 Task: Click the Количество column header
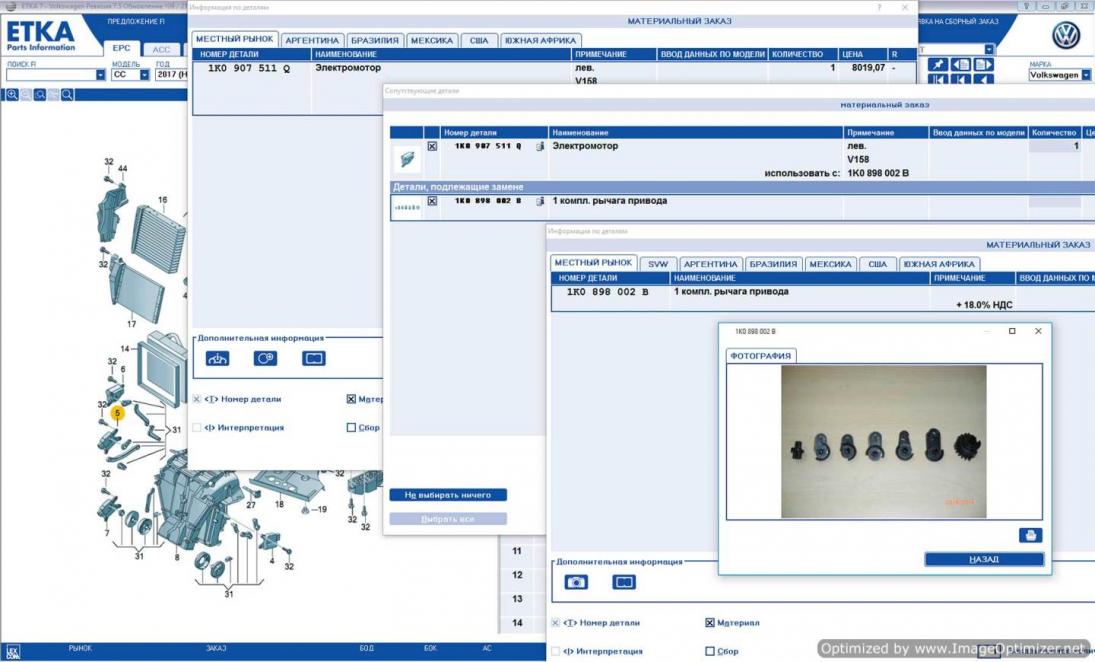[x=1054, y=133]
